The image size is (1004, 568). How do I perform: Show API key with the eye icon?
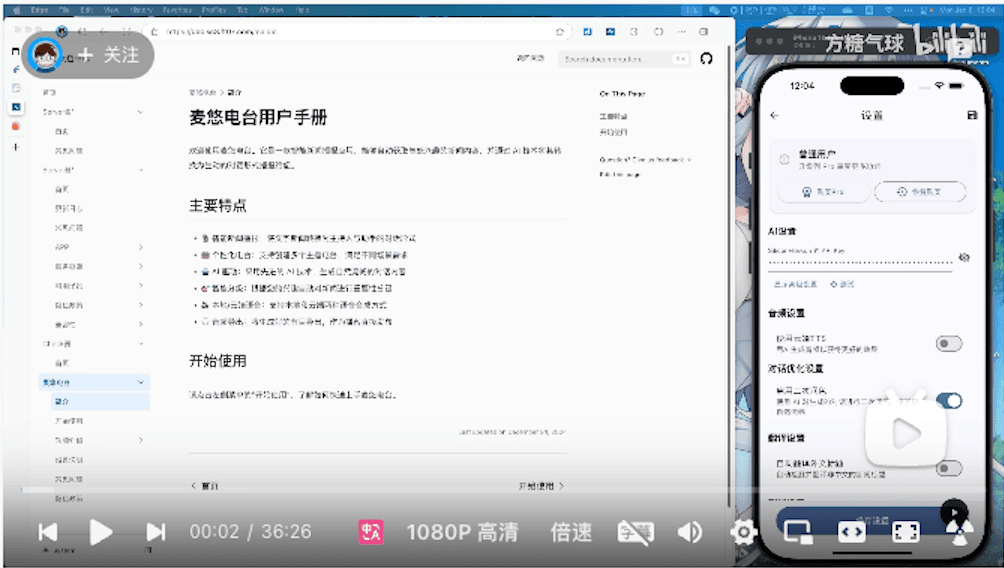pyautogui.click(x=964, y=257)
